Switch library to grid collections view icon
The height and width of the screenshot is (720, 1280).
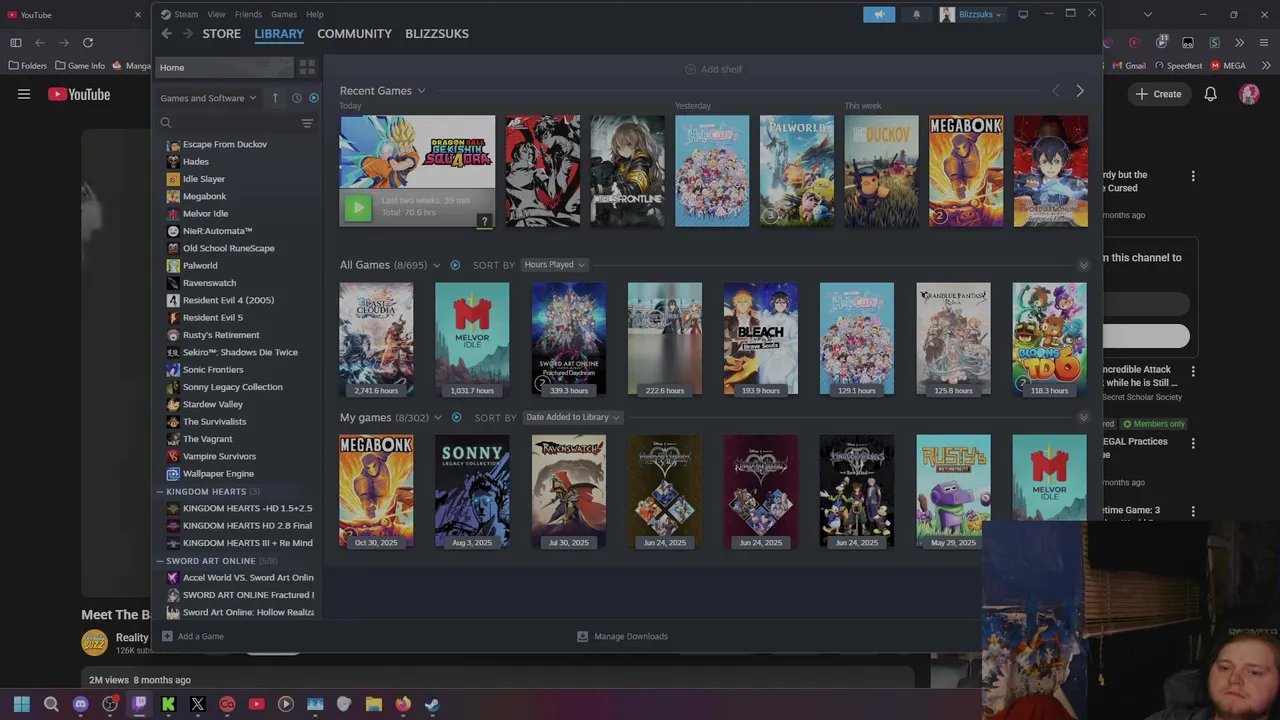[x=307, y=67]
